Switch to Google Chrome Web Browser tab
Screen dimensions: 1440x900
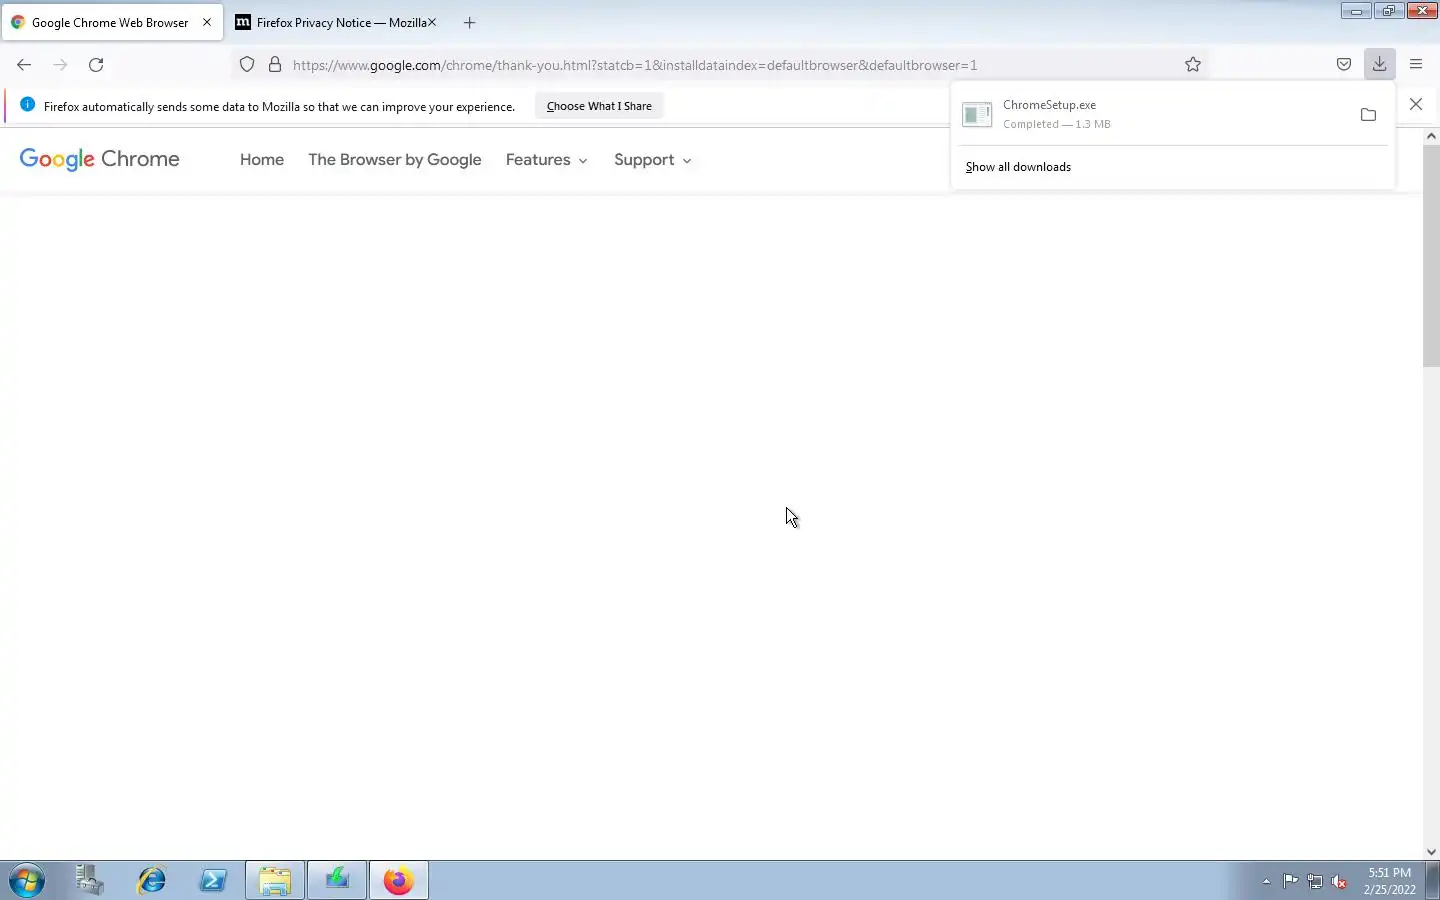[x=112, y=22]
